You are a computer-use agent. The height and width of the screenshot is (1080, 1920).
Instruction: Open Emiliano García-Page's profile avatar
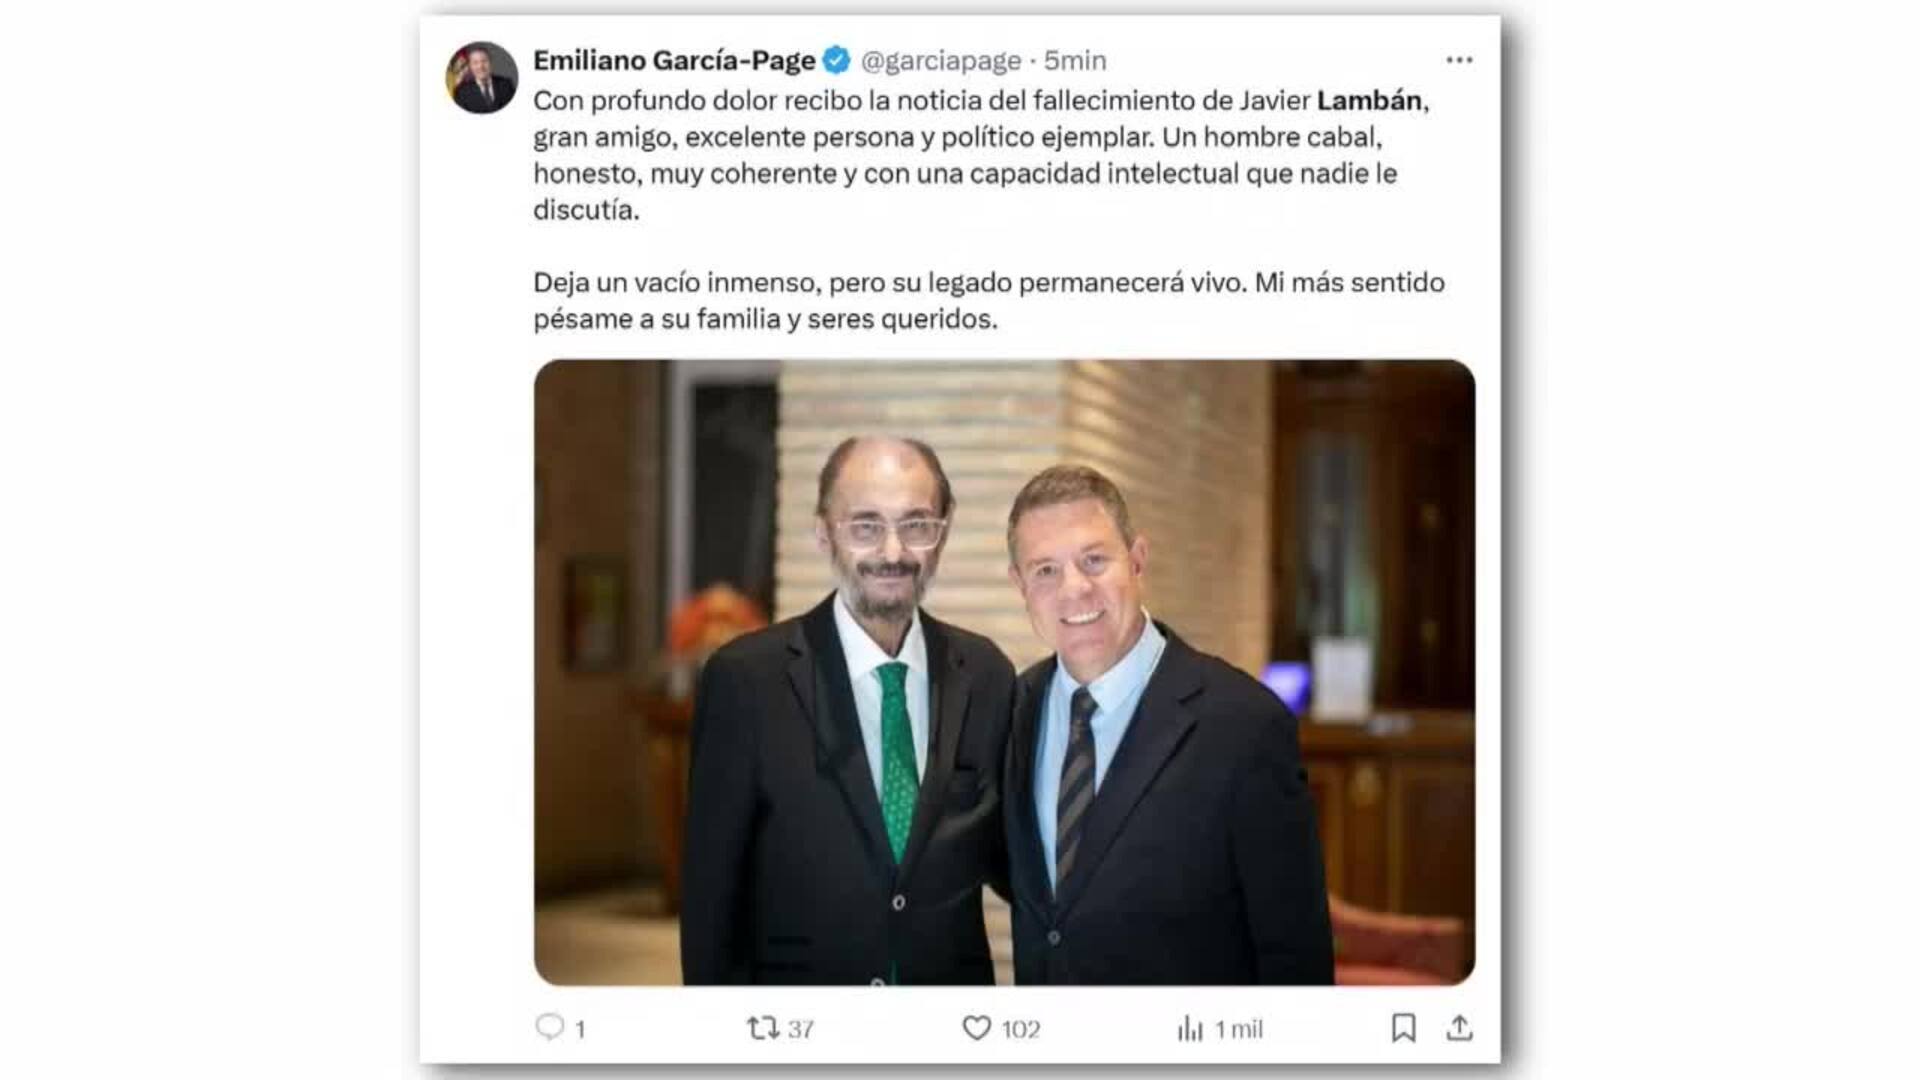pyautogui.click(x=481, y=78)
